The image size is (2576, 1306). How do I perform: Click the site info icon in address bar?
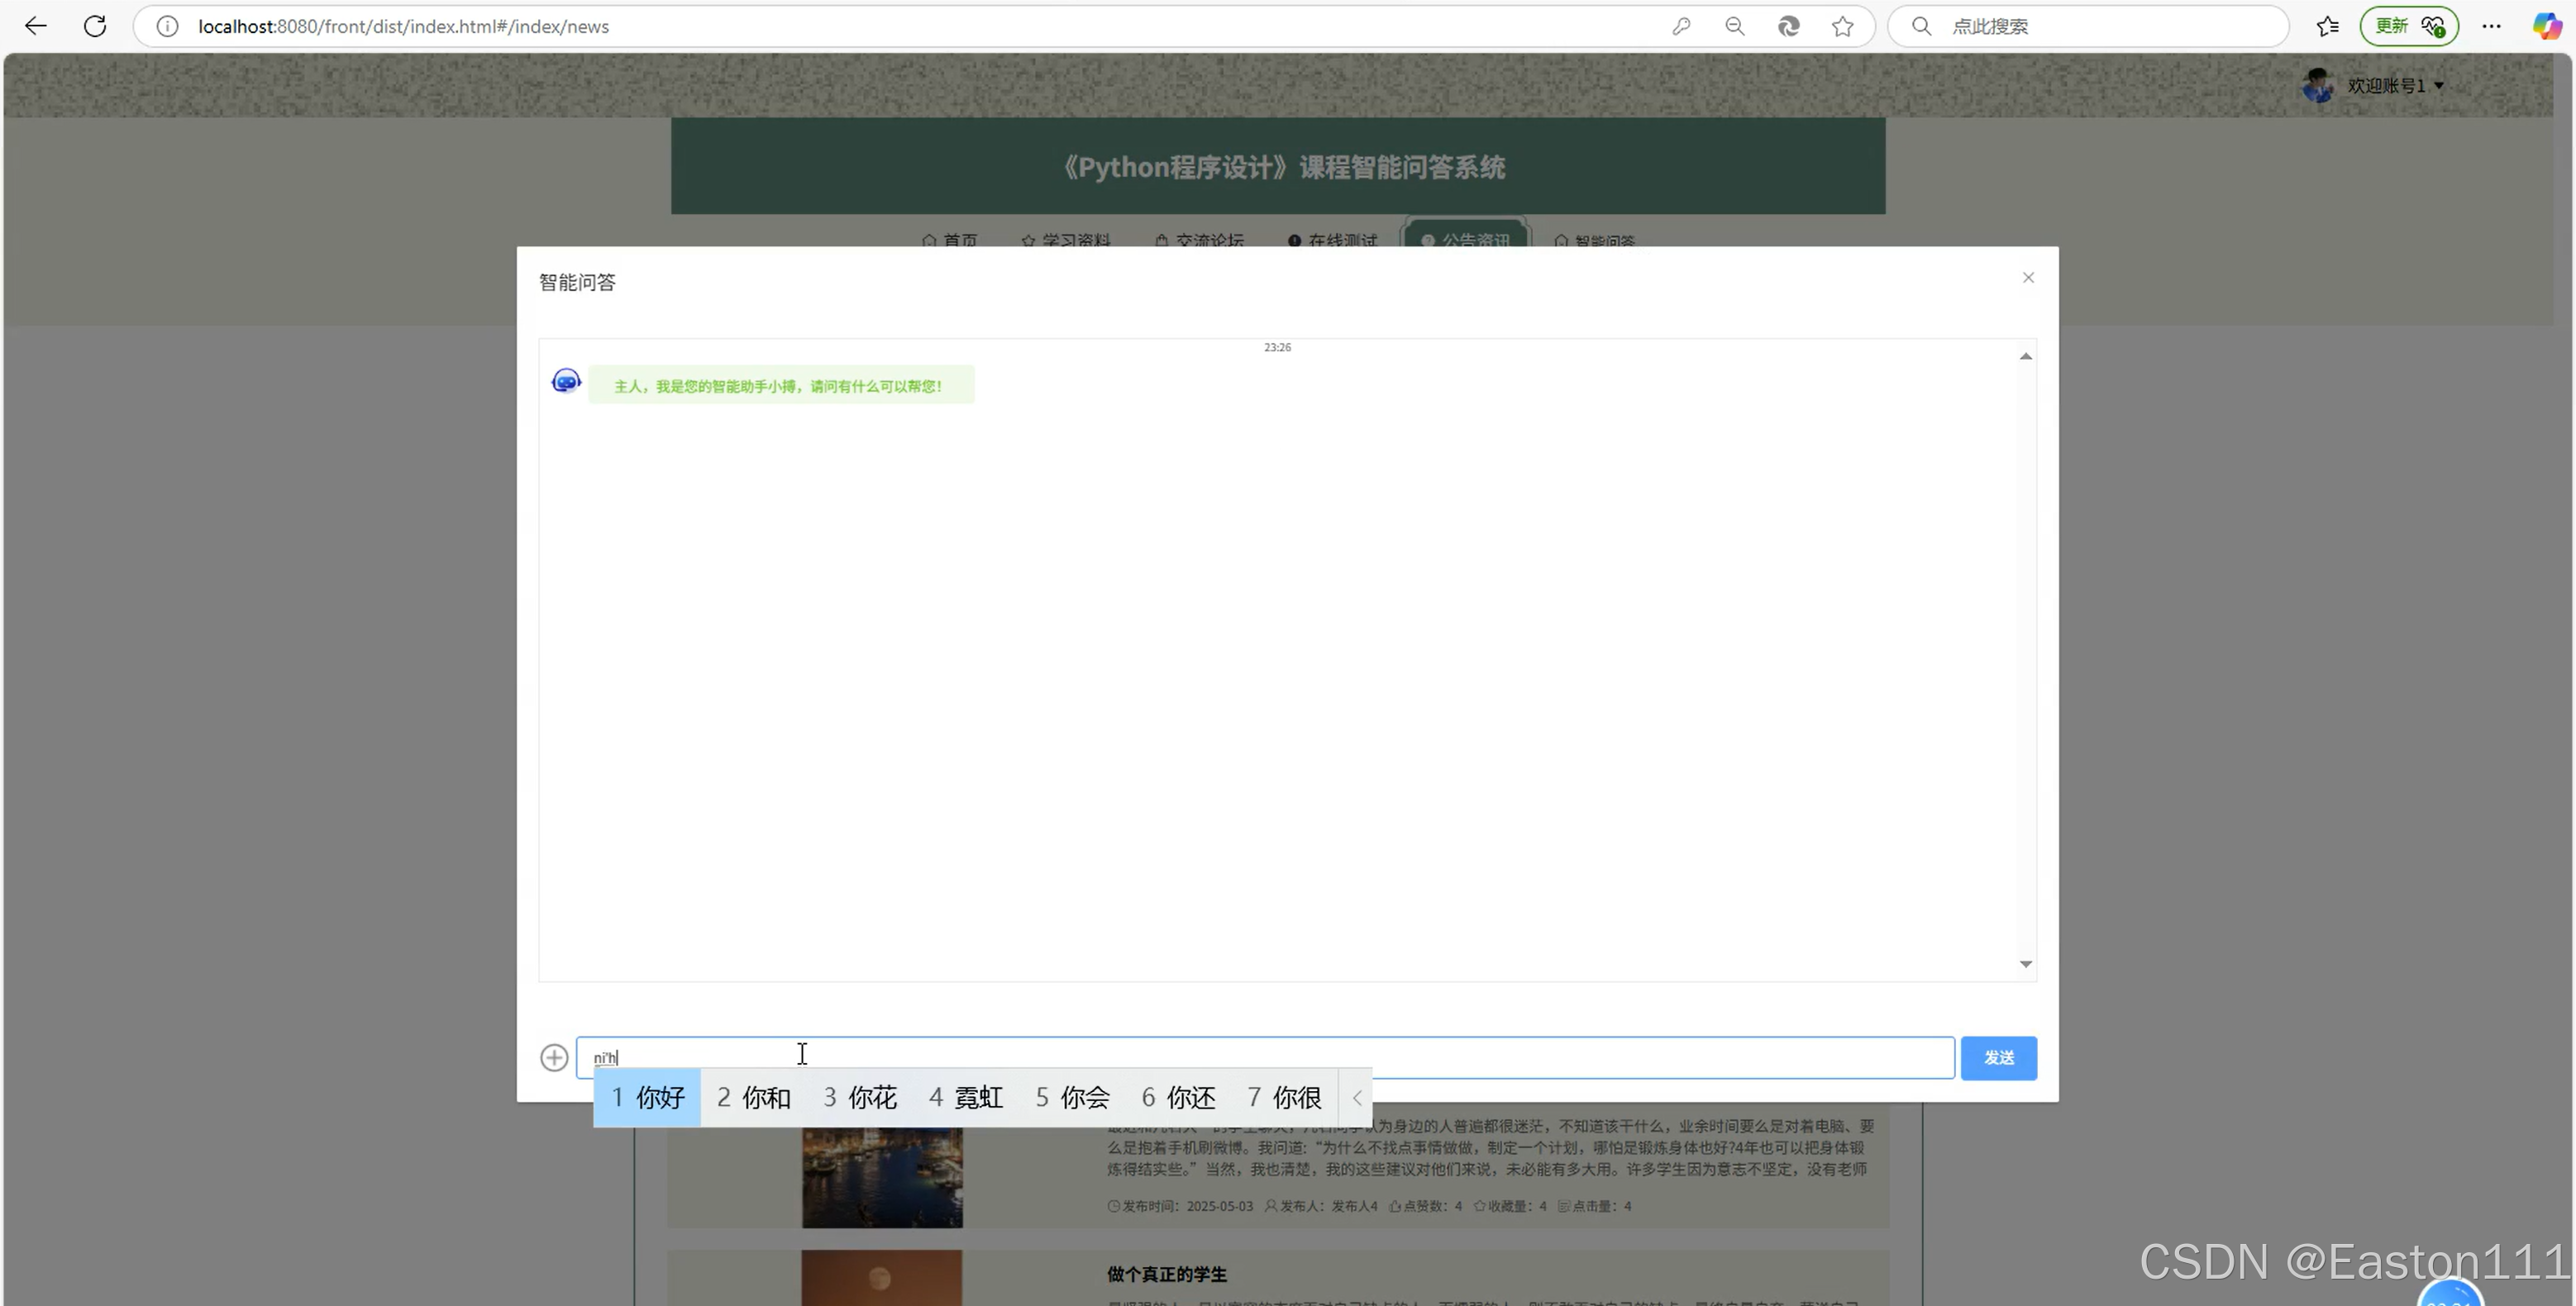pos(167,26)
